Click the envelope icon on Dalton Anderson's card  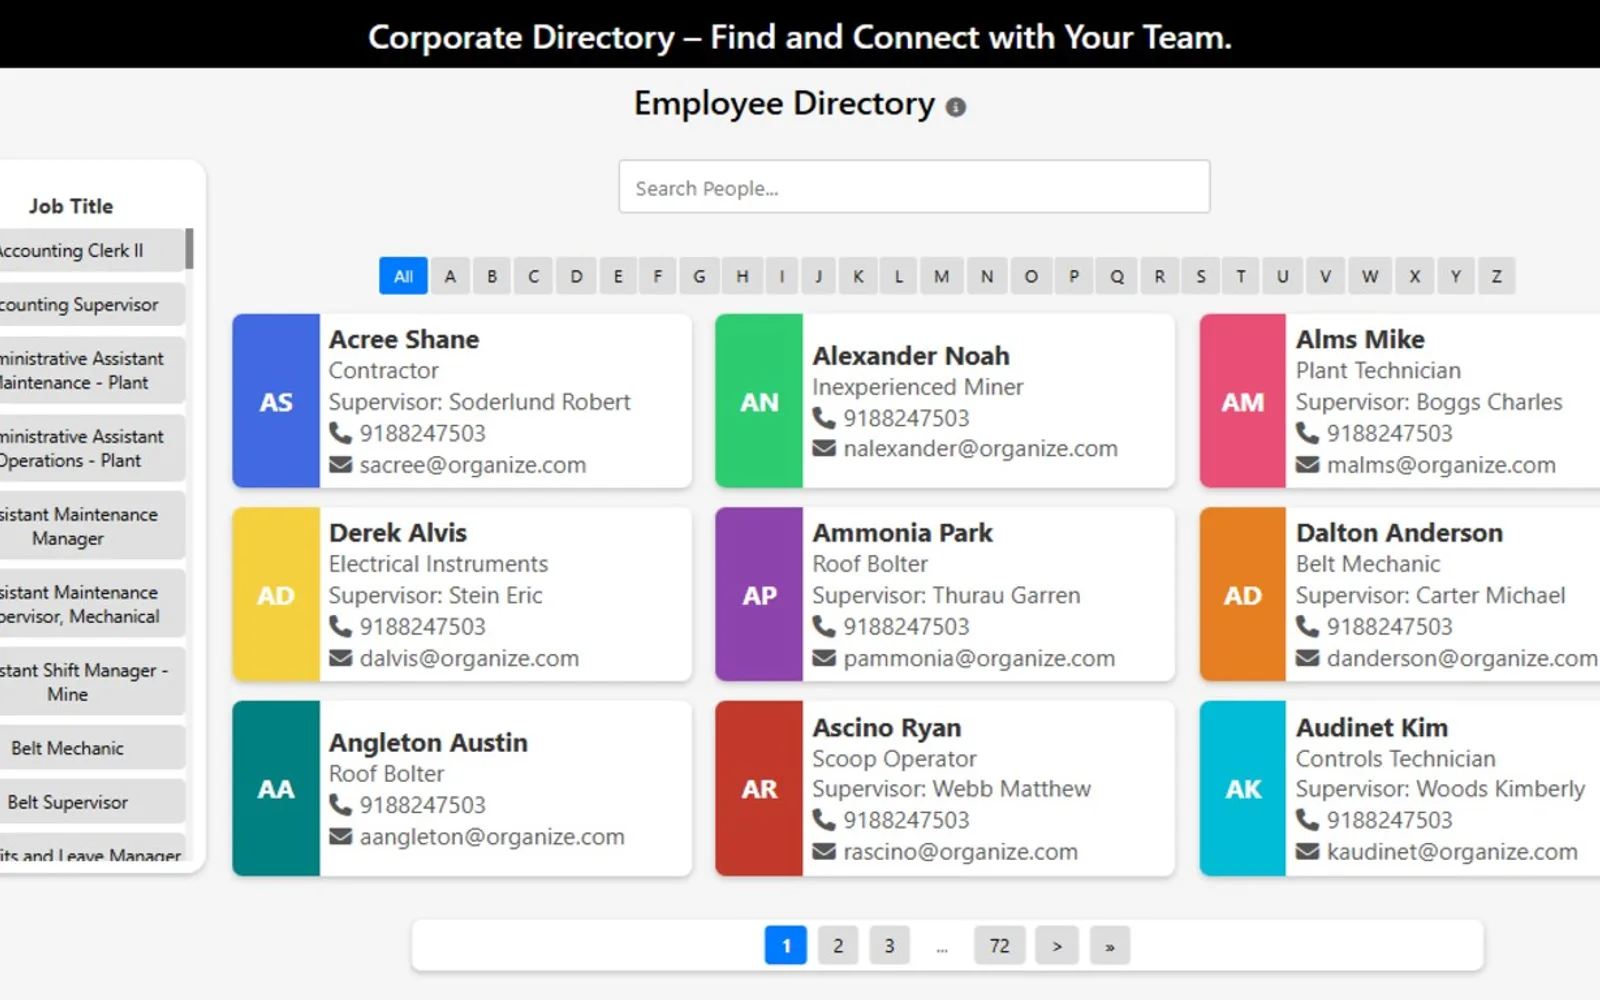1307,658
